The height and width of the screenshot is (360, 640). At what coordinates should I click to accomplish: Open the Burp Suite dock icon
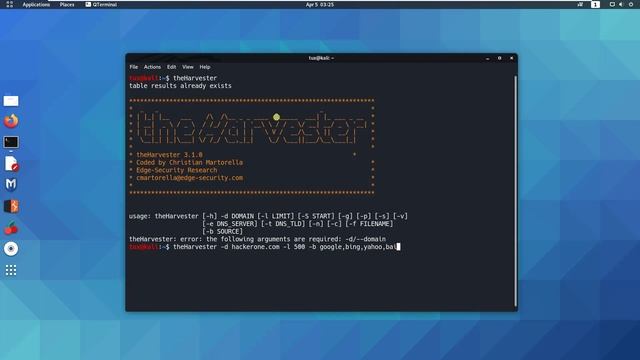click(x=11, y=206)
